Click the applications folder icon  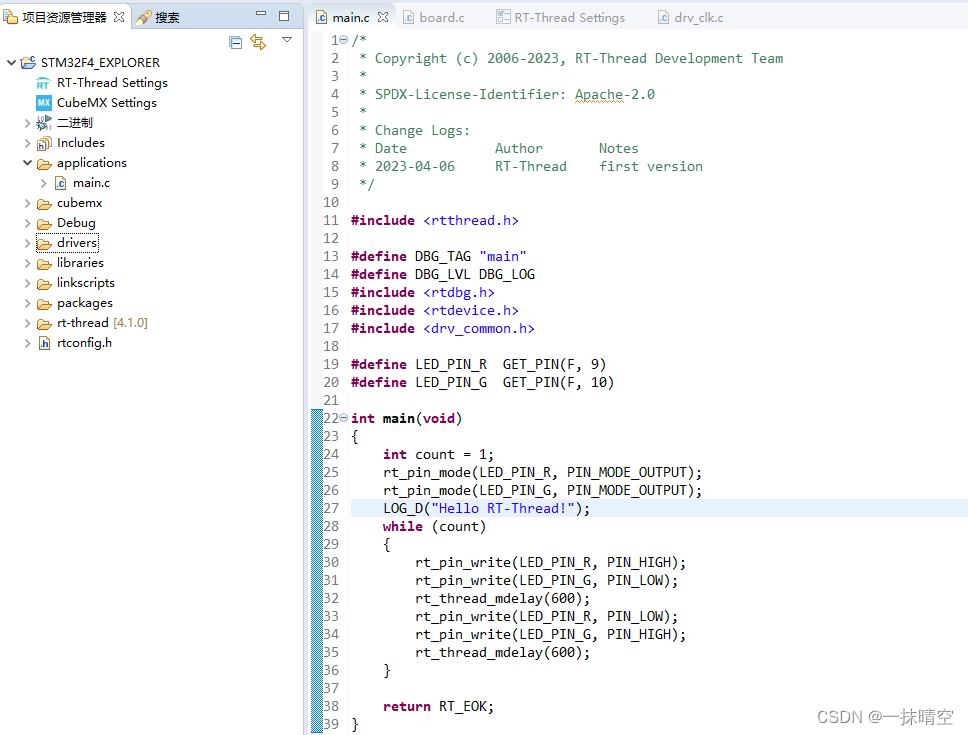[44, 164]
